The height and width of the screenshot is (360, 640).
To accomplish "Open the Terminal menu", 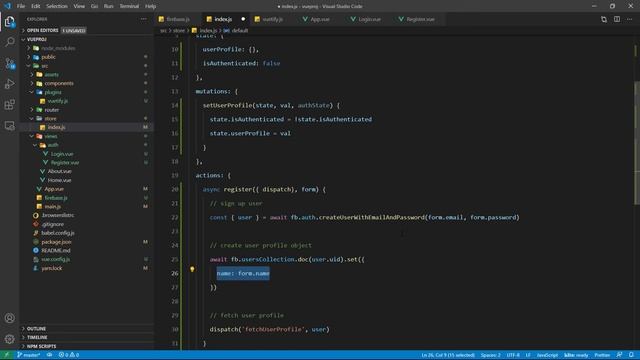I will click(129, 6).
